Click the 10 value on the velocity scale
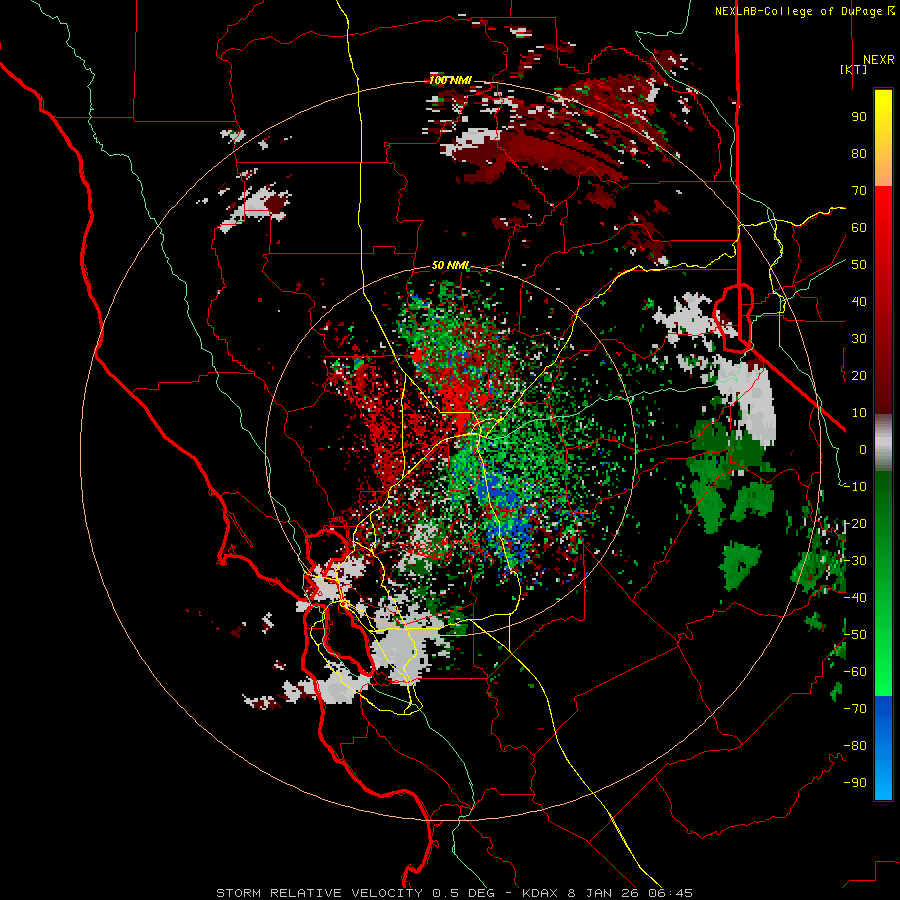The width and height of the screenshot is (900, 900). [x=859, y=413]
